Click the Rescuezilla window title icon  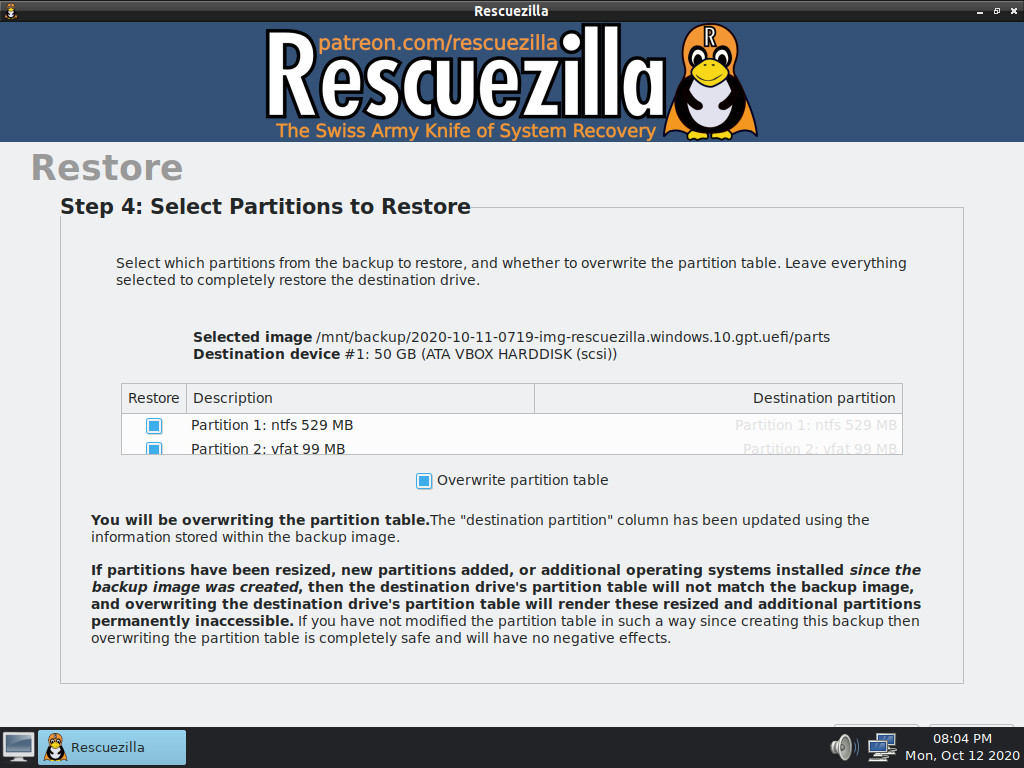(x=10, y=10)
